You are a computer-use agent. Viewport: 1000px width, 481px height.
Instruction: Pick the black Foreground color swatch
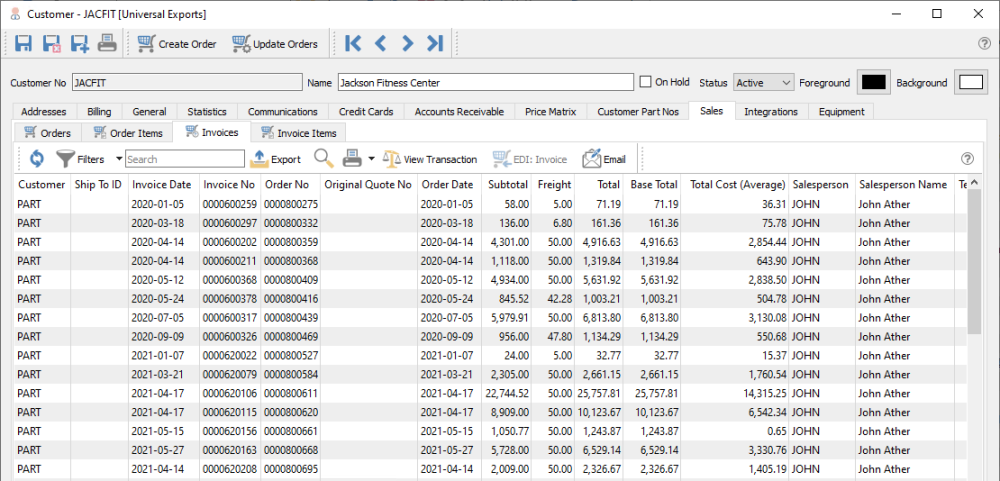tap(874, 82)
